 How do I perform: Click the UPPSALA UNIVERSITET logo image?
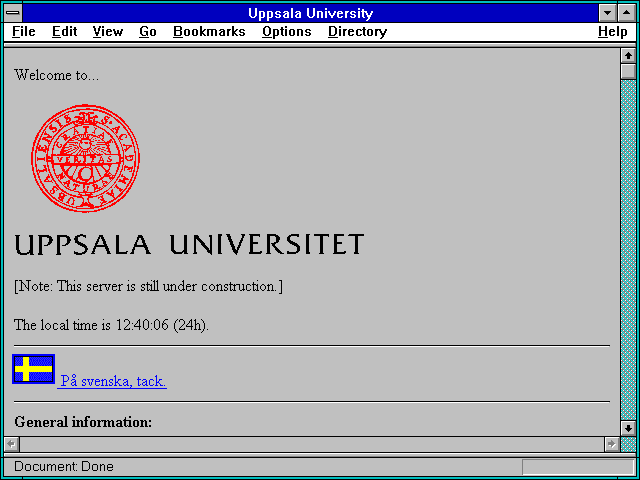189,244
